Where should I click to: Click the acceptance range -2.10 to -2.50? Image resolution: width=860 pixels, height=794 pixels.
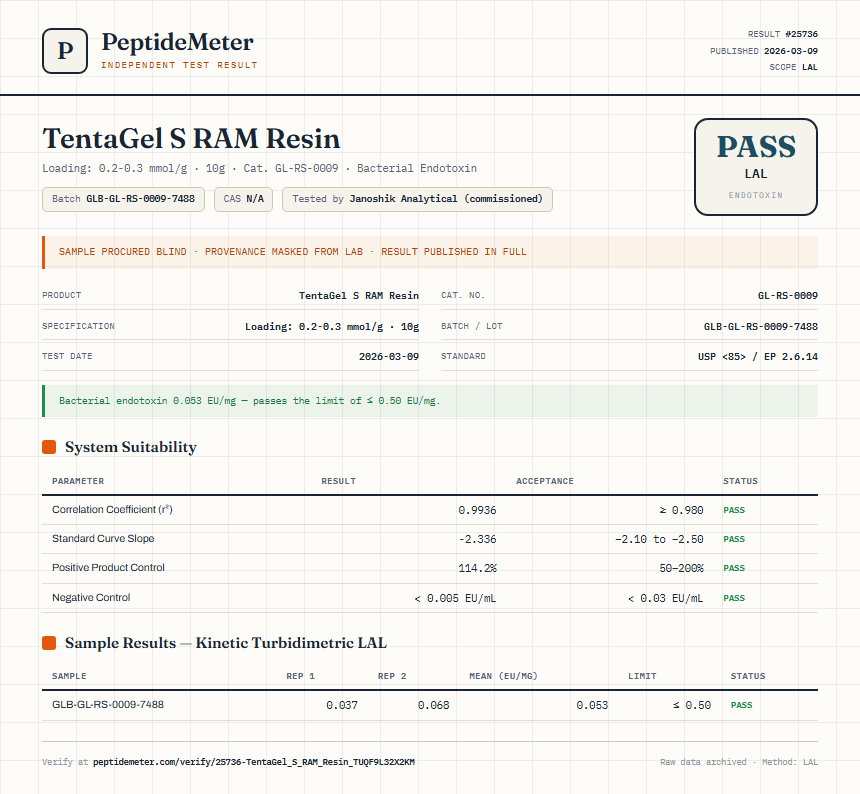(x=659, y=539)
